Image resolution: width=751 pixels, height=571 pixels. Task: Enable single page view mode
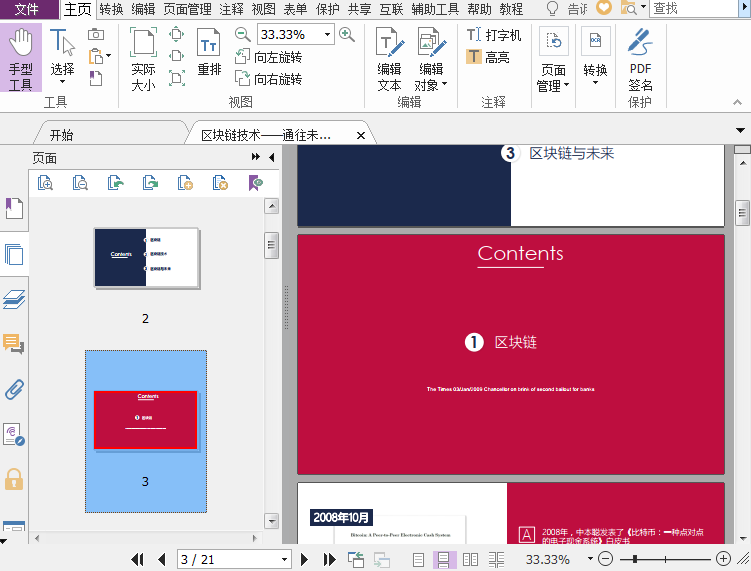[418, 559]
